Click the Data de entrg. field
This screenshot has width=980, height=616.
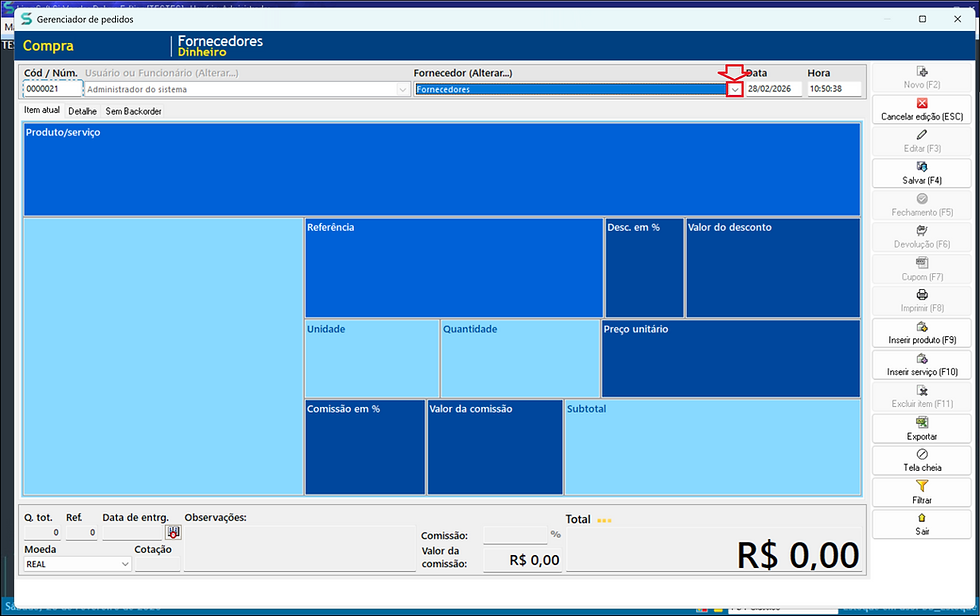(x=132, y=532)
